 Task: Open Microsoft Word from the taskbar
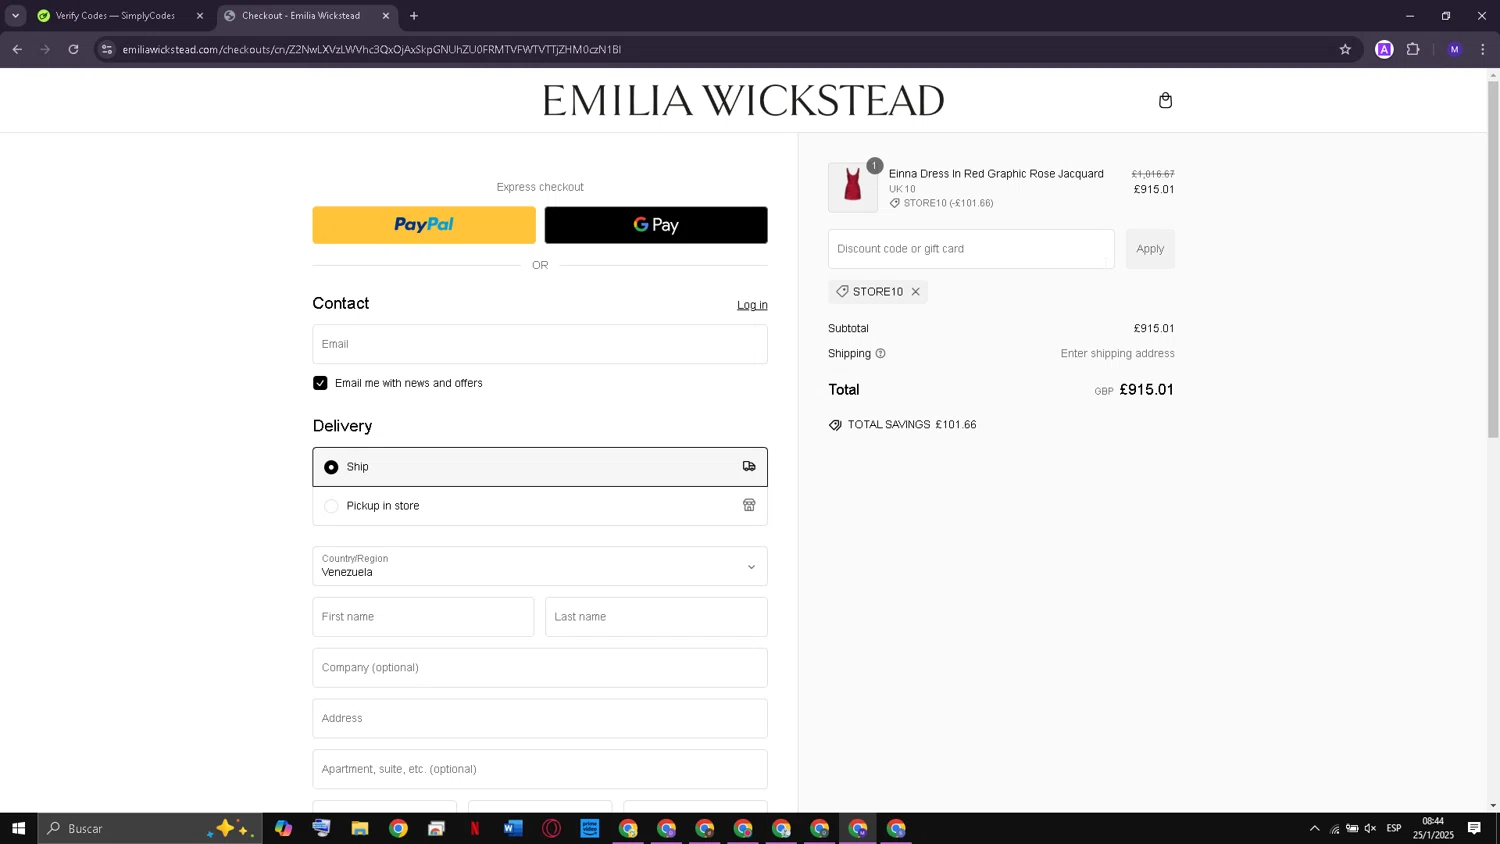513,828
